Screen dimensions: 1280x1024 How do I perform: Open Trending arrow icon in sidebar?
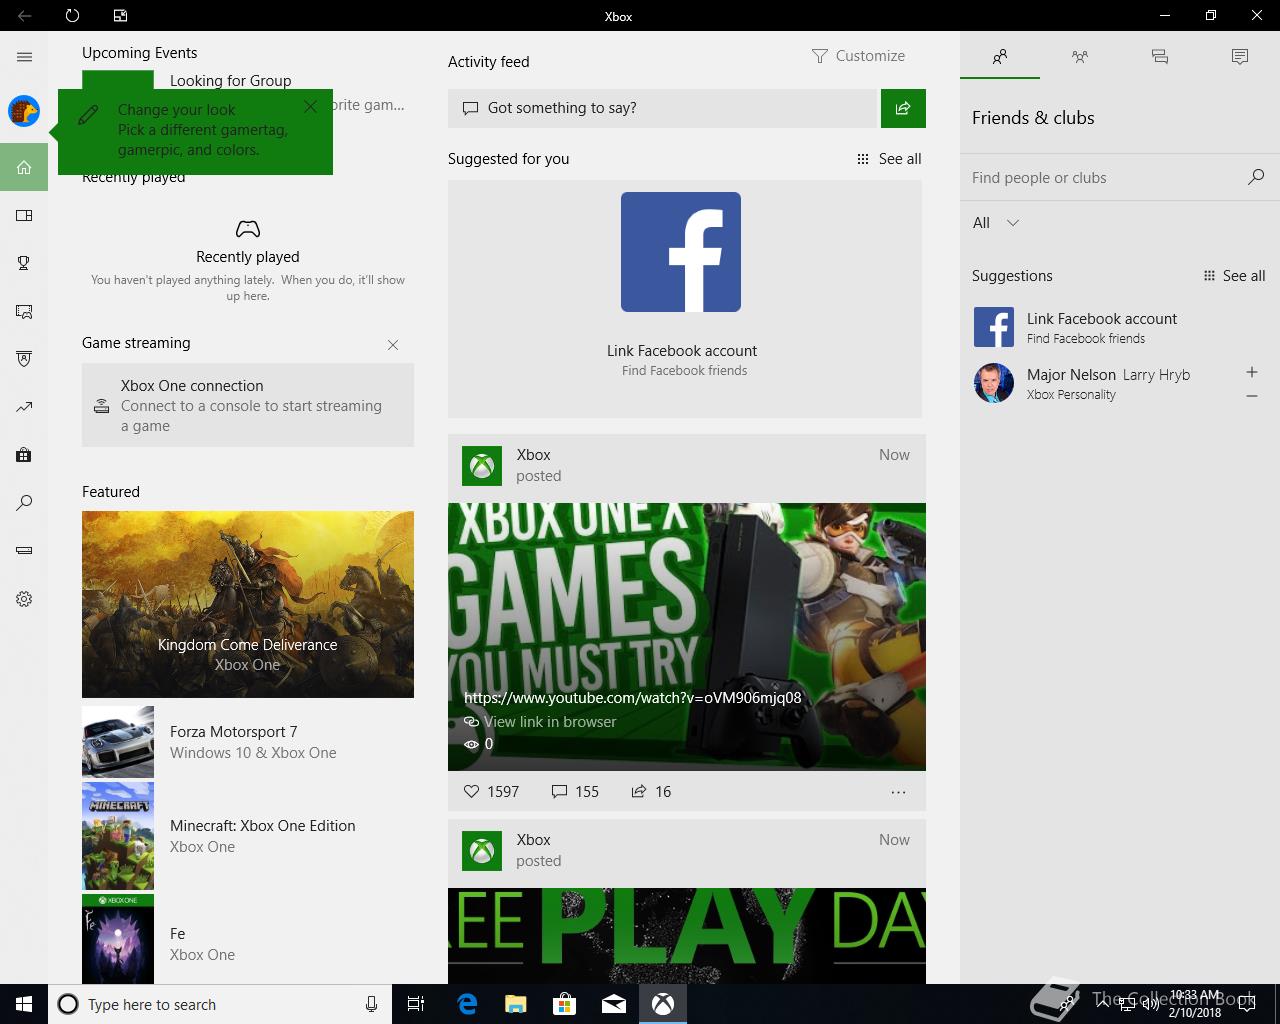24,407
